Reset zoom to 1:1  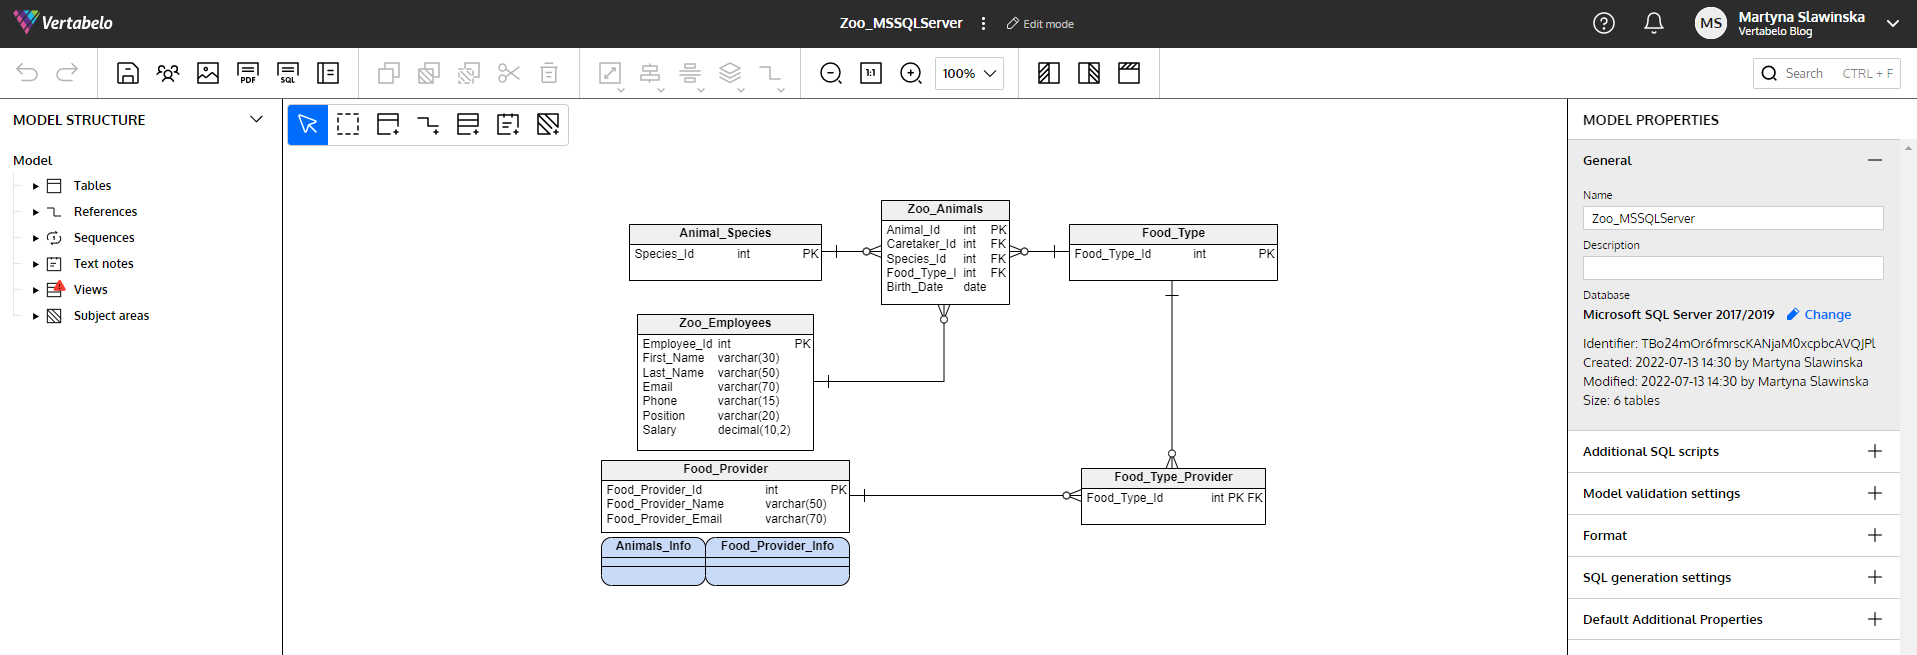871,73
